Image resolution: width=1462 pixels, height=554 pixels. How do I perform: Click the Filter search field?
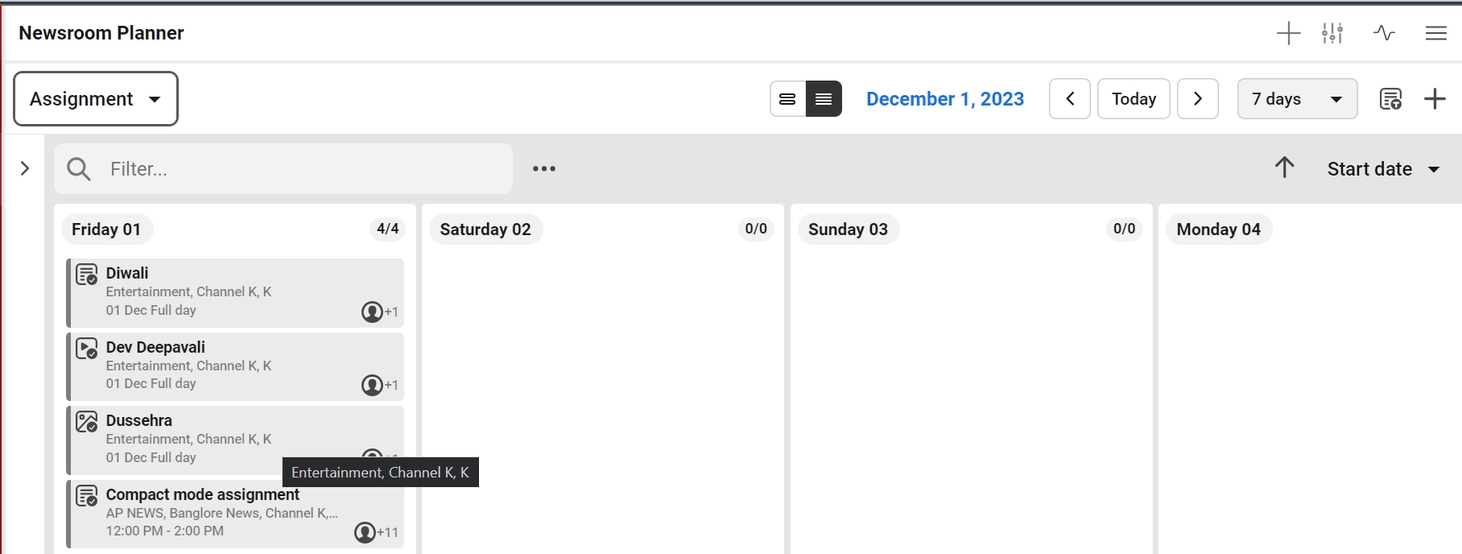click(300, 169)
